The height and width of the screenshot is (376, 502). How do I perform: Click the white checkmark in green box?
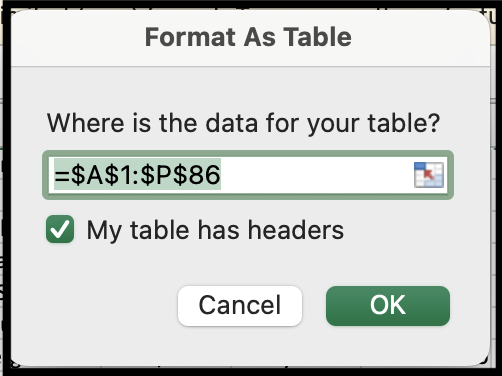(60, 229)
